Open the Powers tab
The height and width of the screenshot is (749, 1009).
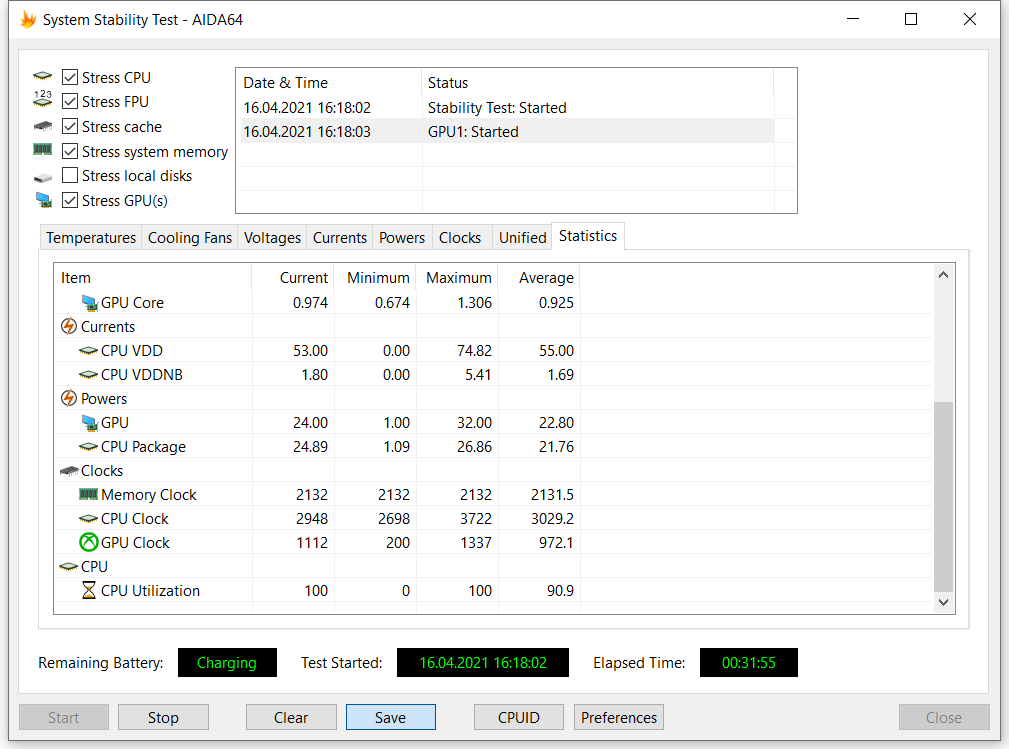402,237
